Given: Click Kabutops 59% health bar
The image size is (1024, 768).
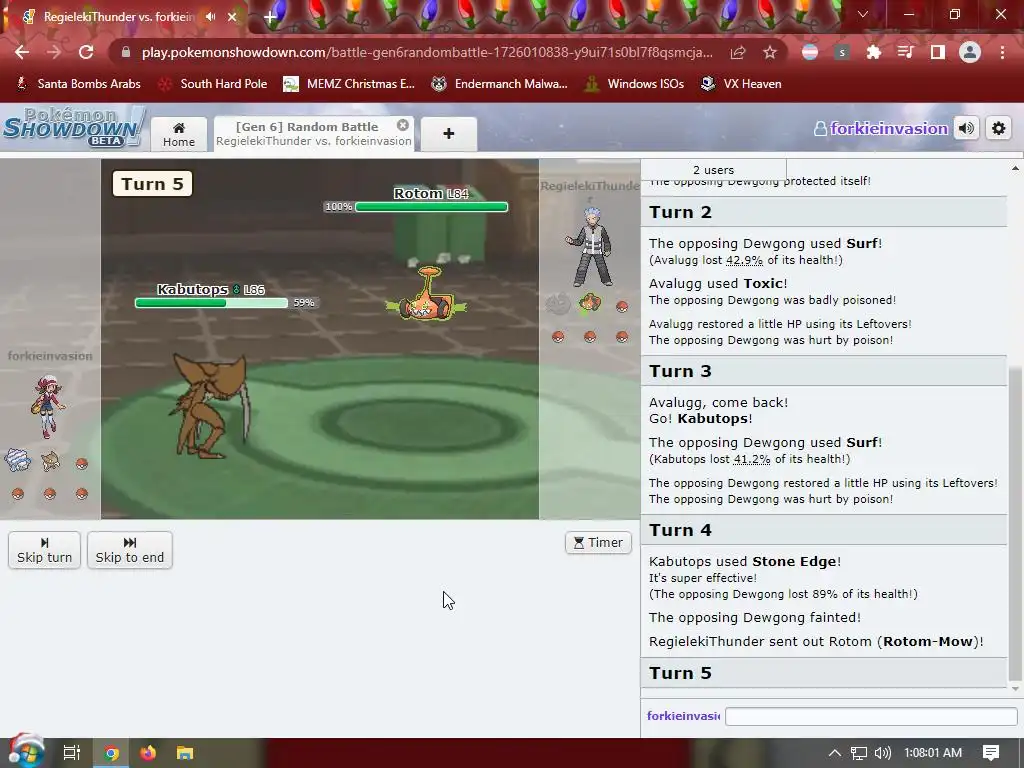Looking at the screenshot, I should pos(211,303).
